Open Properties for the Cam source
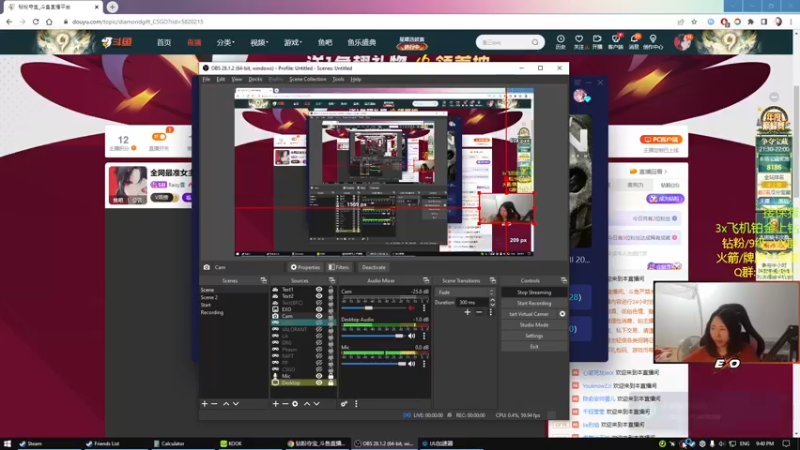The image size is (800, 450). pyautogui.click(x=305, y=267)
